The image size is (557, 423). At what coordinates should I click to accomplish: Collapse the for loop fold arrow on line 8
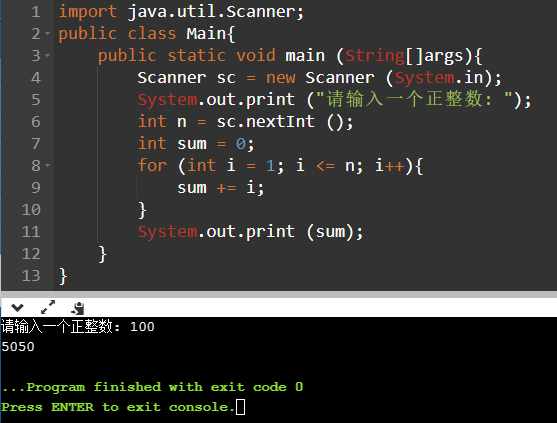coord(48,166)
